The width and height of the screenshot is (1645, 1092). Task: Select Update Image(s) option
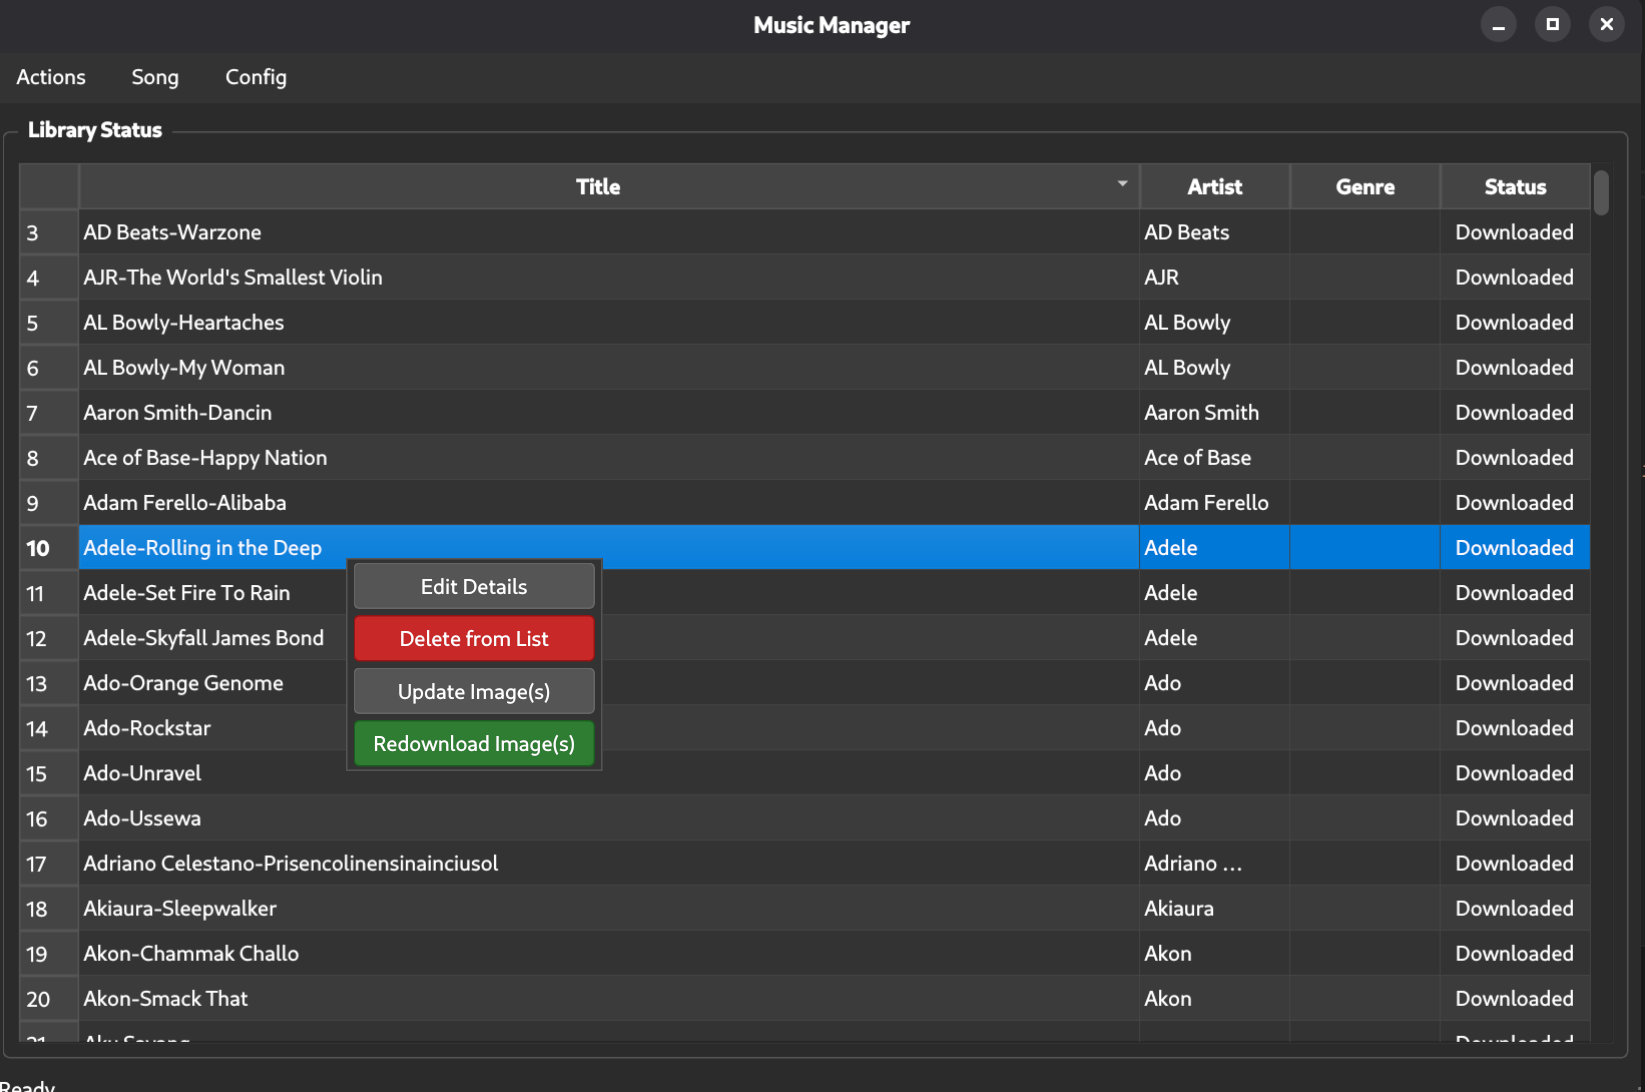point(473,692)
